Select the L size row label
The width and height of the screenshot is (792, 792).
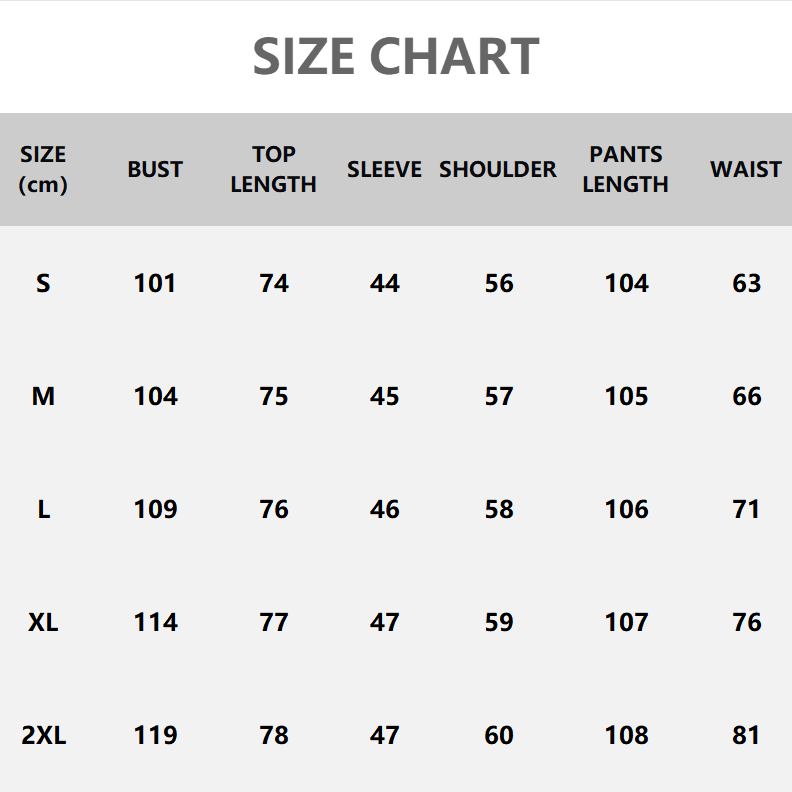pyautogui.click(x=43, y=509)
